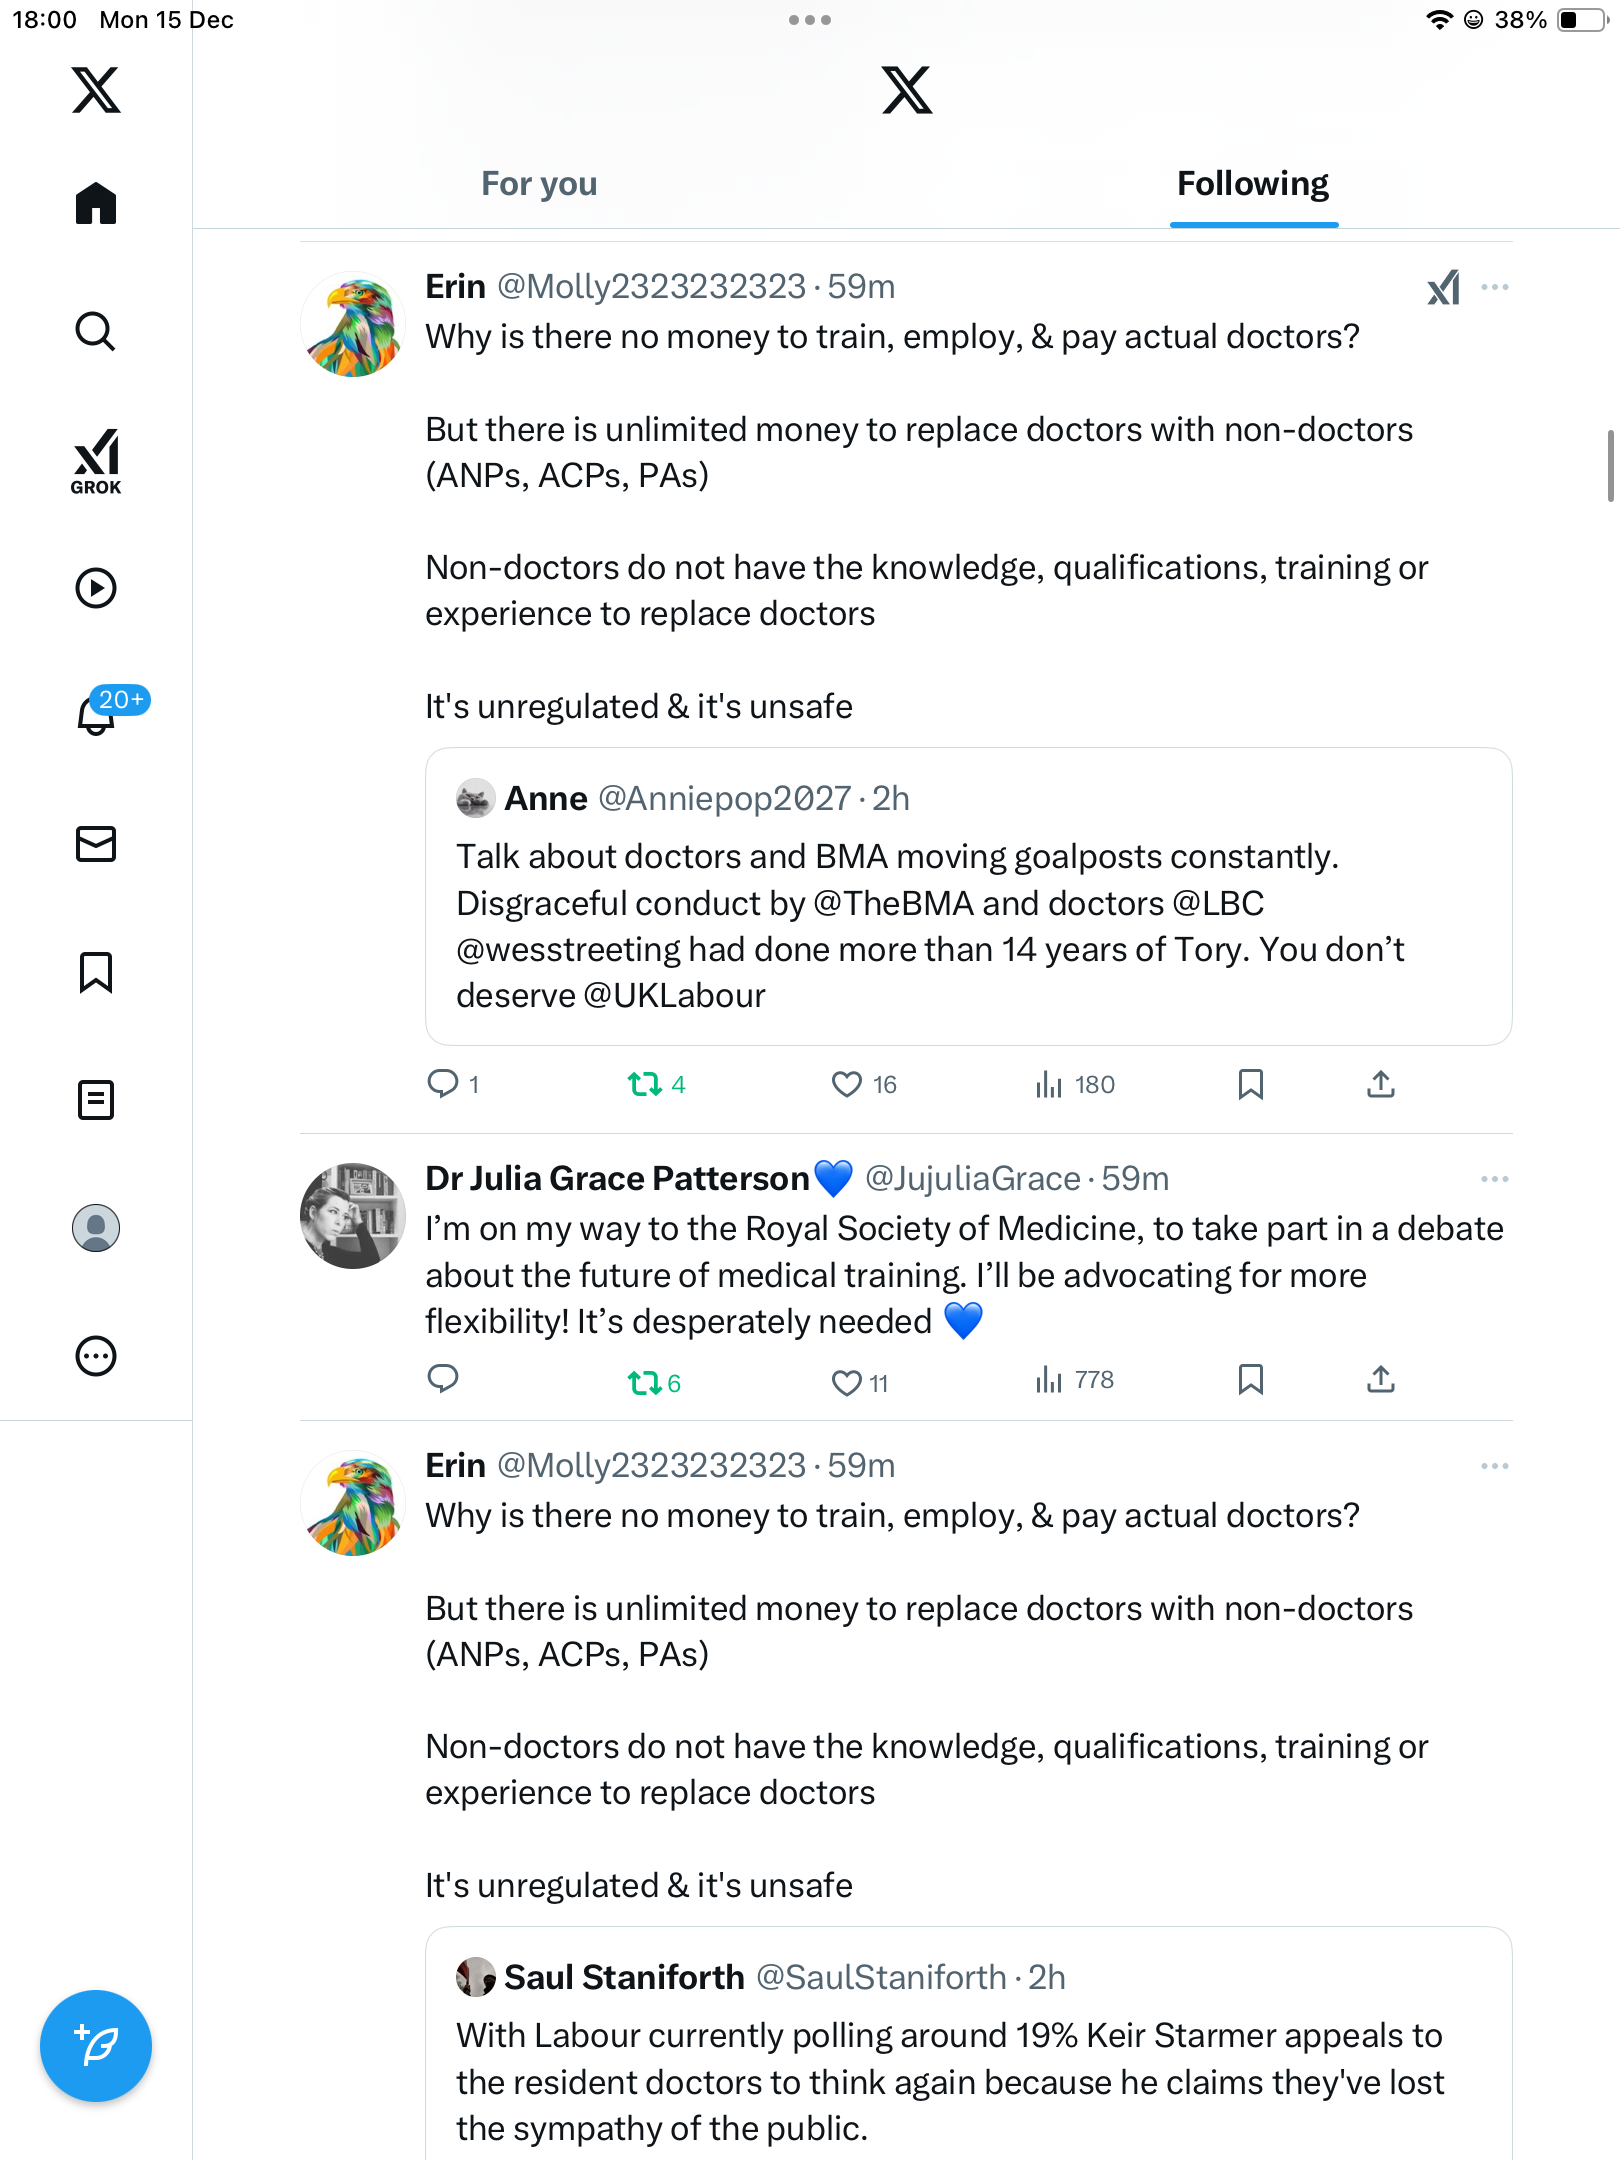Open the @JujuliaGrace profile handle

coord(972,1179)
